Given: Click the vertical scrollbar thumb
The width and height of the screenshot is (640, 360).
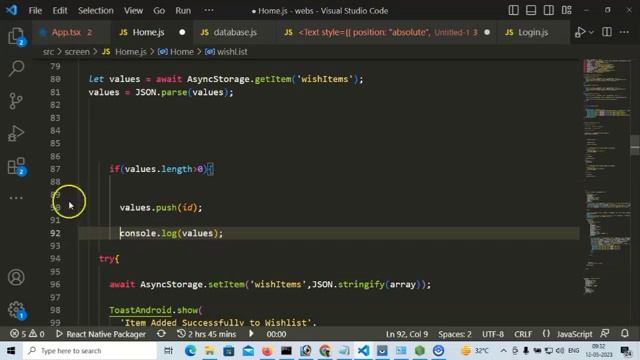Looking at the screenshot, I should tap(635, 145).
